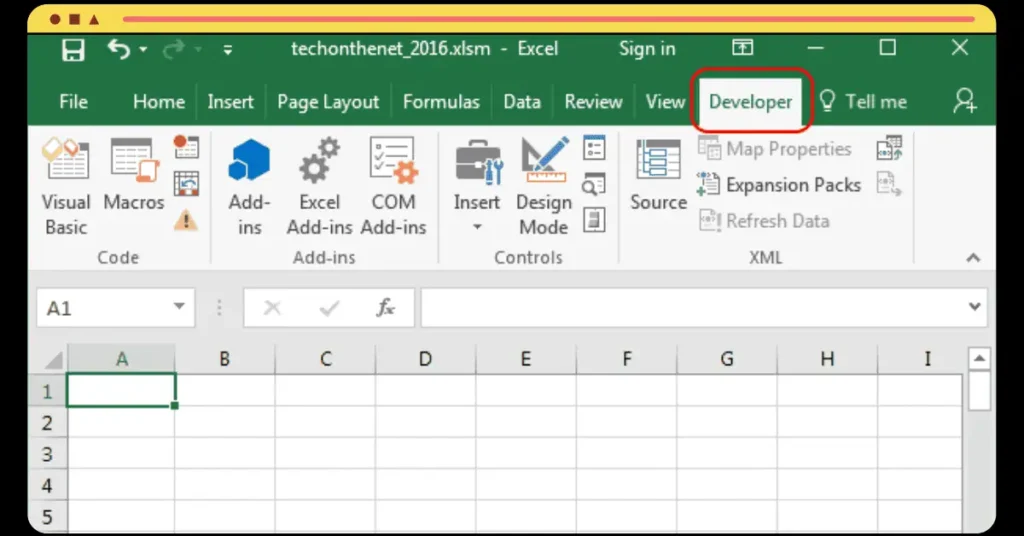Open the Visual Basic editor
1024x536 pixels.
tap(66, 187)
